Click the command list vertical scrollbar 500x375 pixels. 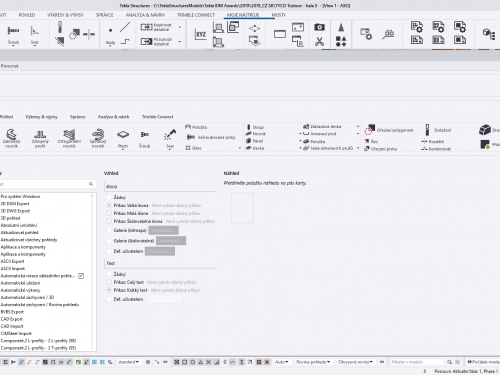[92, 271]
